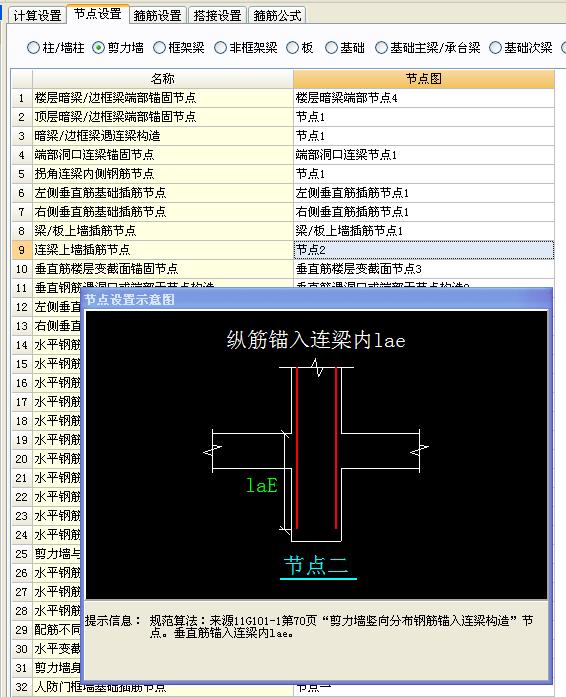The width and height of the screenshot is (566, 697).
Task: Click the 节点2 cell in row 9
Action: click(x=424, y=250)
